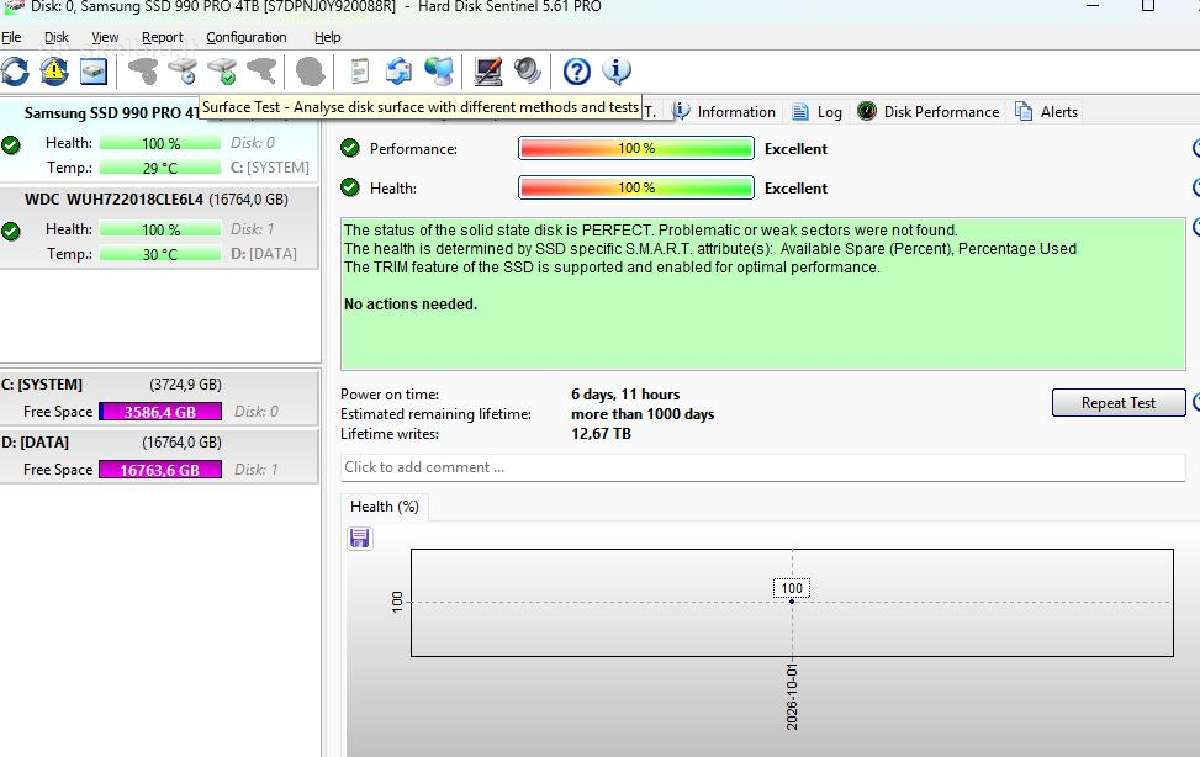Open the Disk menu
1200x757 pixels.
pyautogui.click(x=57, y=37)
